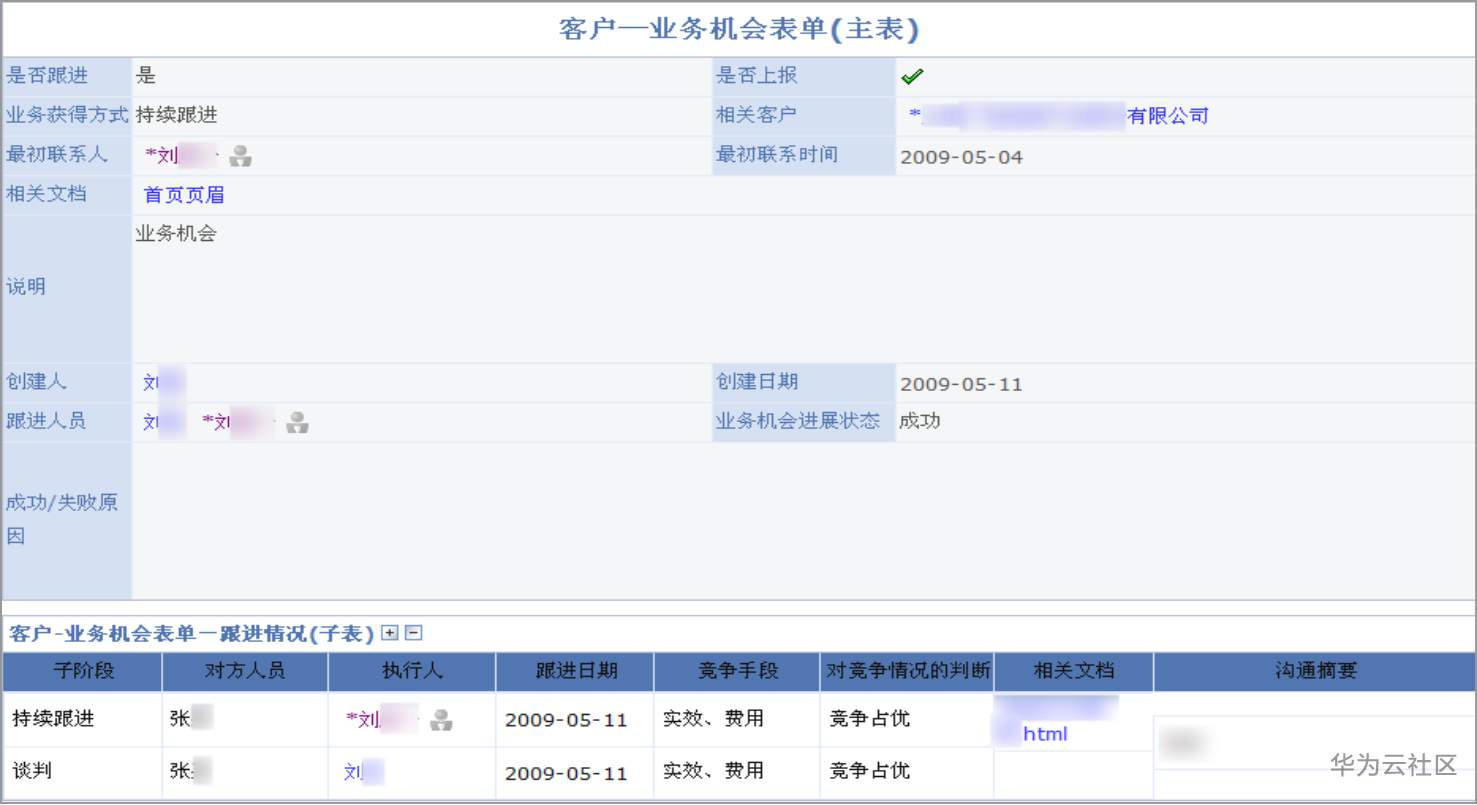
Task: Click 实效、费用 in 谈判 row
Action: [713, 771]
